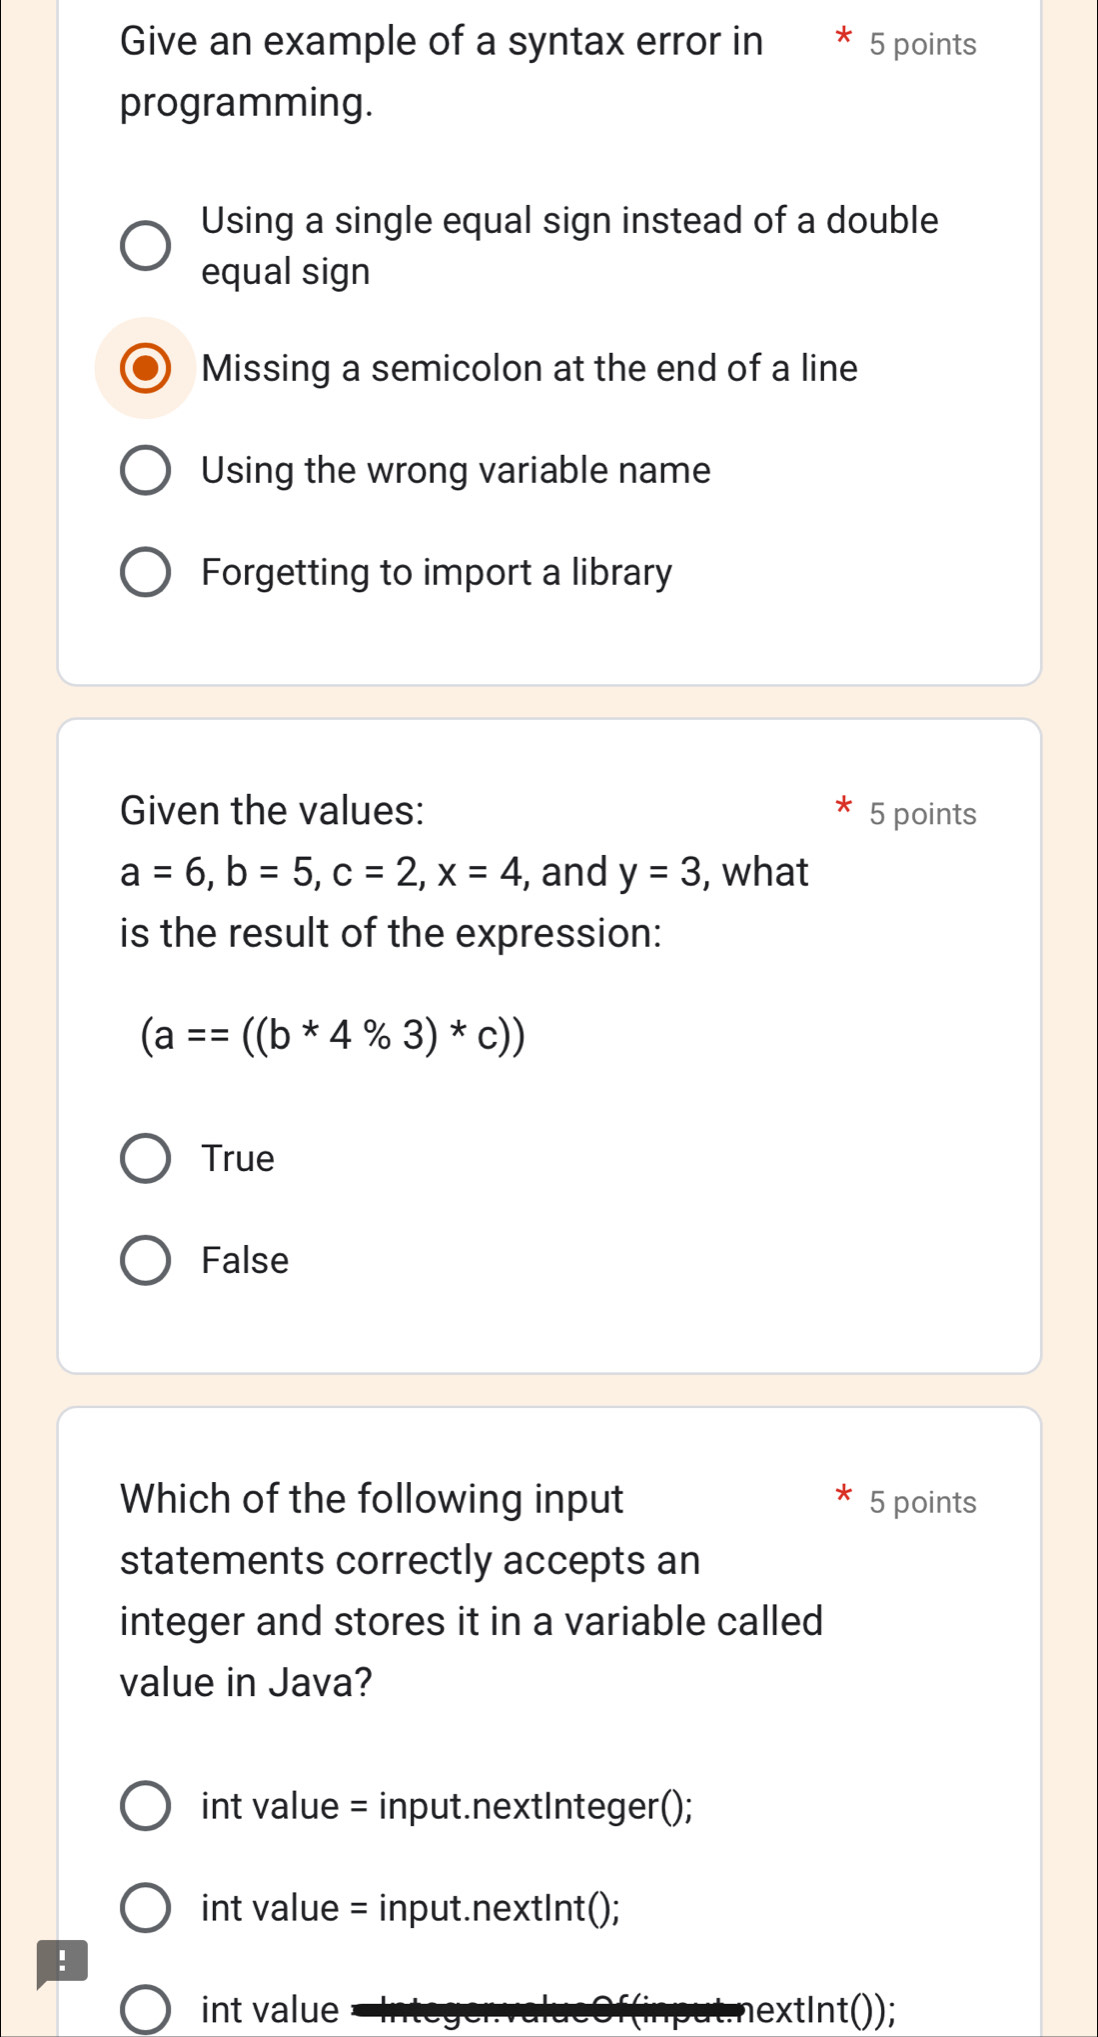Select "Missing a semicolon at the end of a line"

pos(146,368)
